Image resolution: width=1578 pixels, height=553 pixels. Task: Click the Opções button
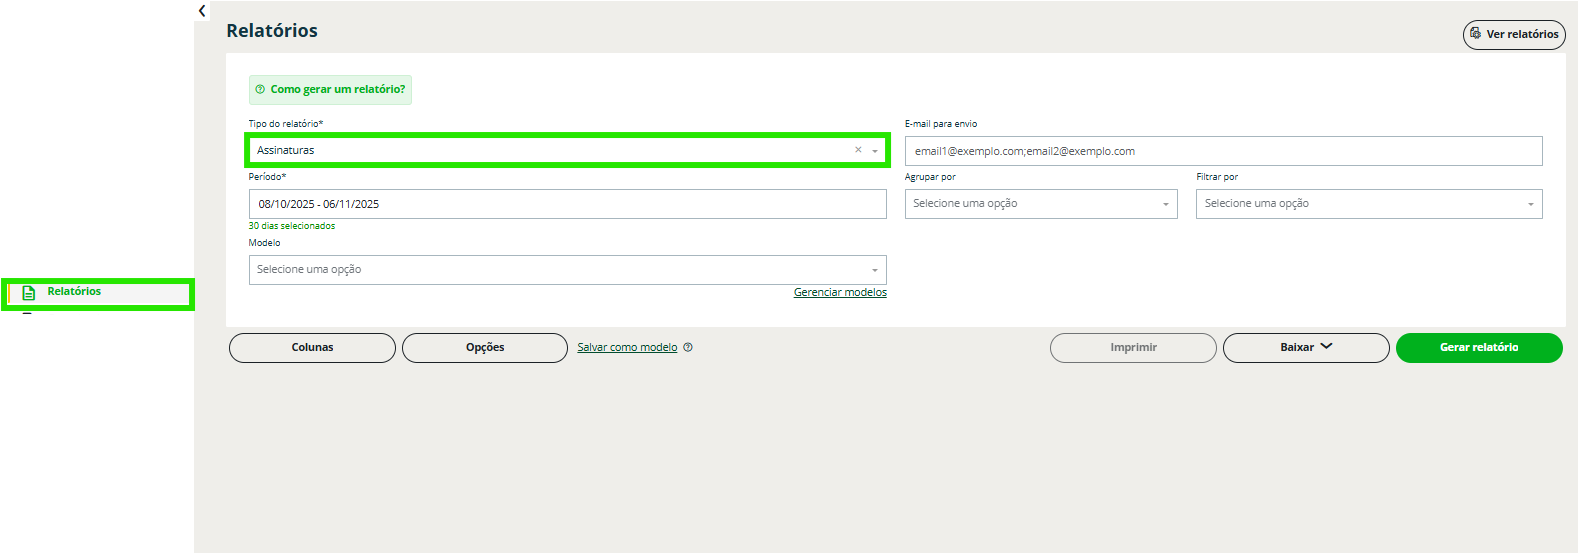(x=485, y=348)
